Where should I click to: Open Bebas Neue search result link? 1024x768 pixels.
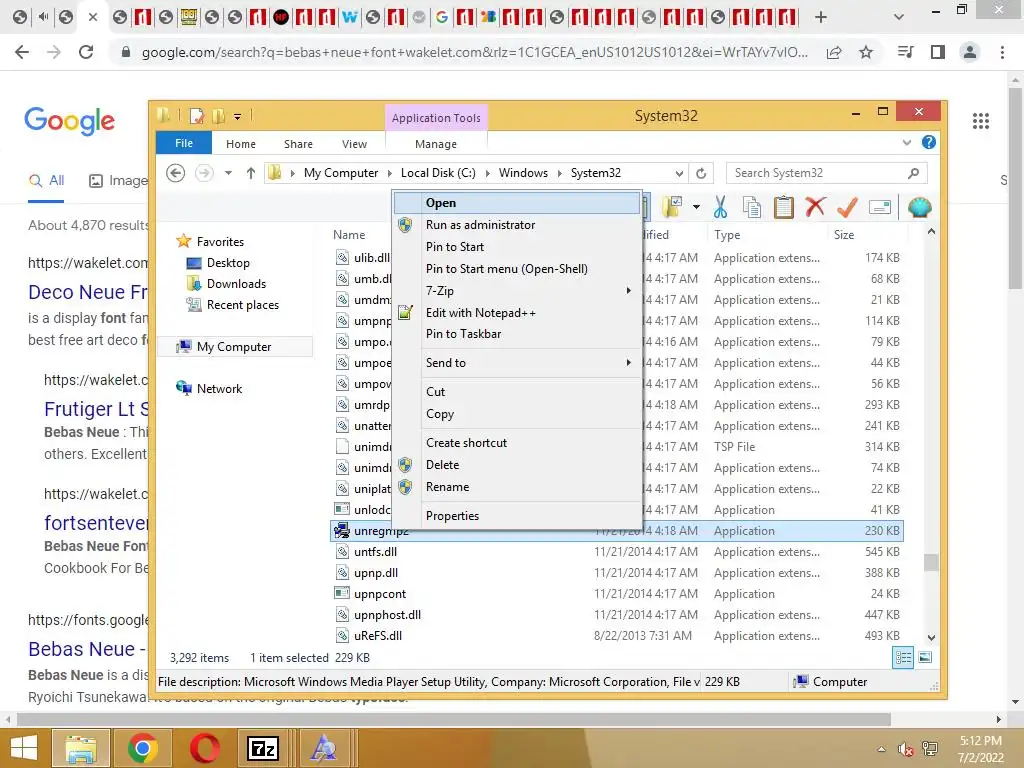(88, 649)
